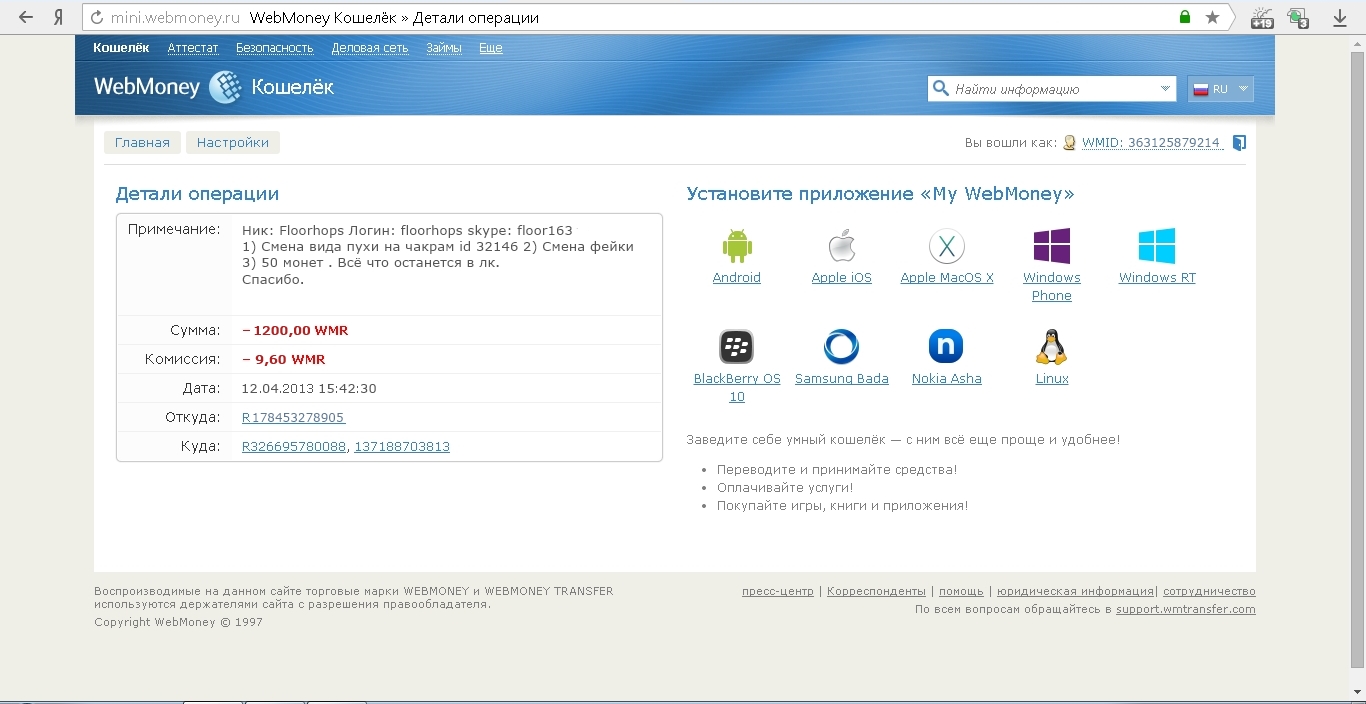Click the Android text link
Viewport: 1366px width, 704px height.
[x=737, y=278]
